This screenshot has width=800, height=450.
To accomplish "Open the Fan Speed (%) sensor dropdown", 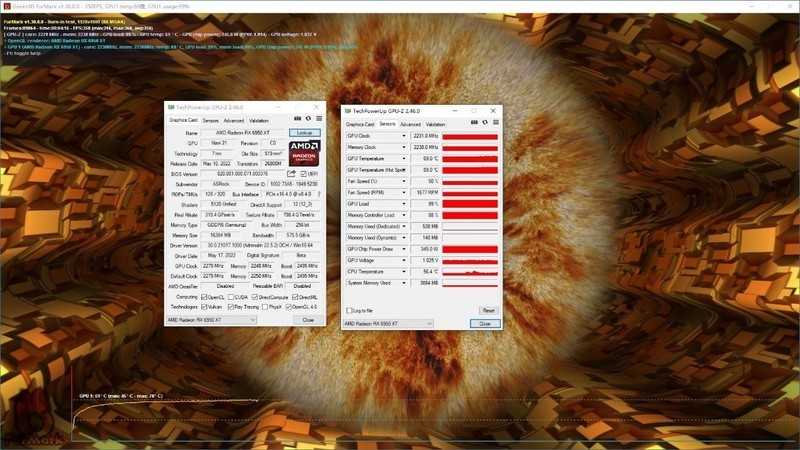I will point(404,181).
